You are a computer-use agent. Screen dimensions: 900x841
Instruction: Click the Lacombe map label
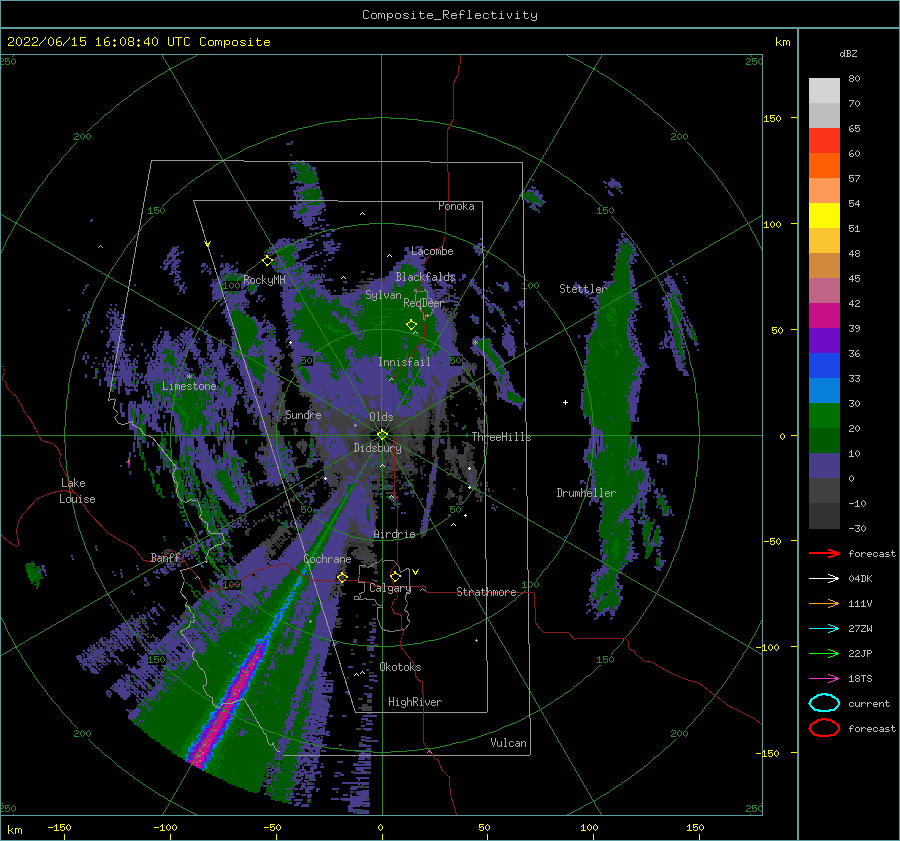tap(432, 251)
